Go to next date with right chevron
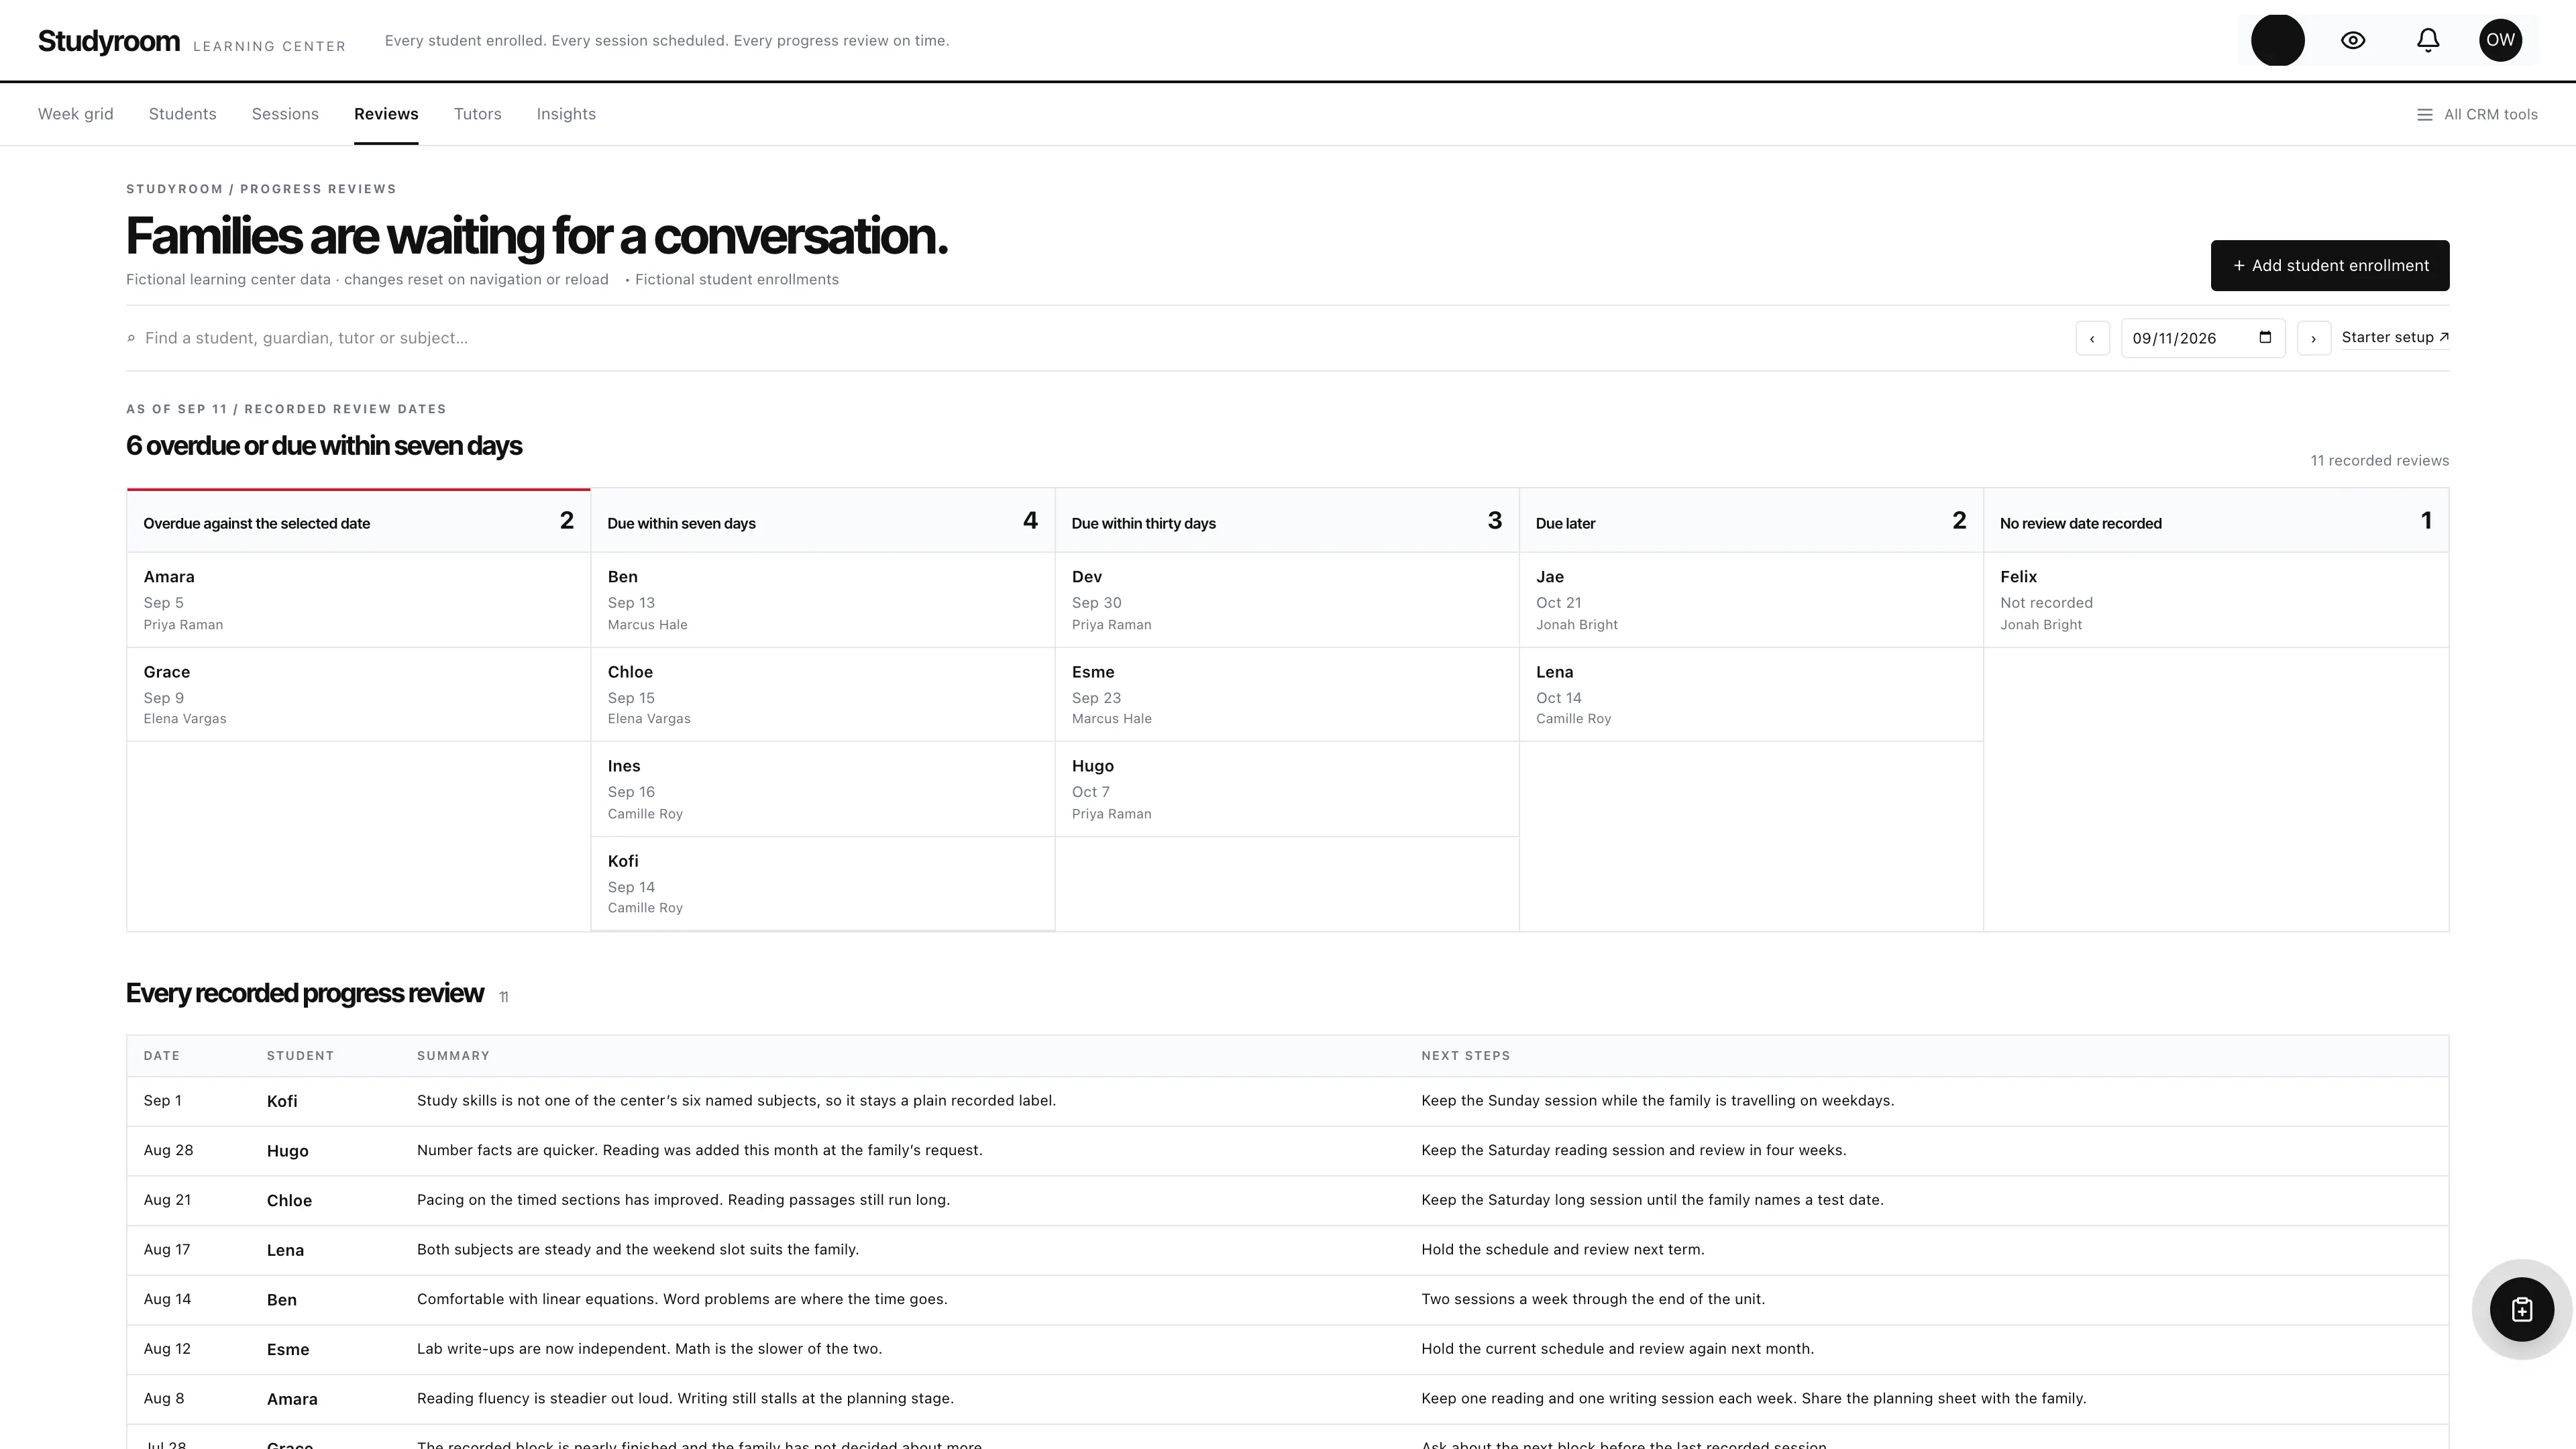 pyautogui.click(x=2313, y=338)
